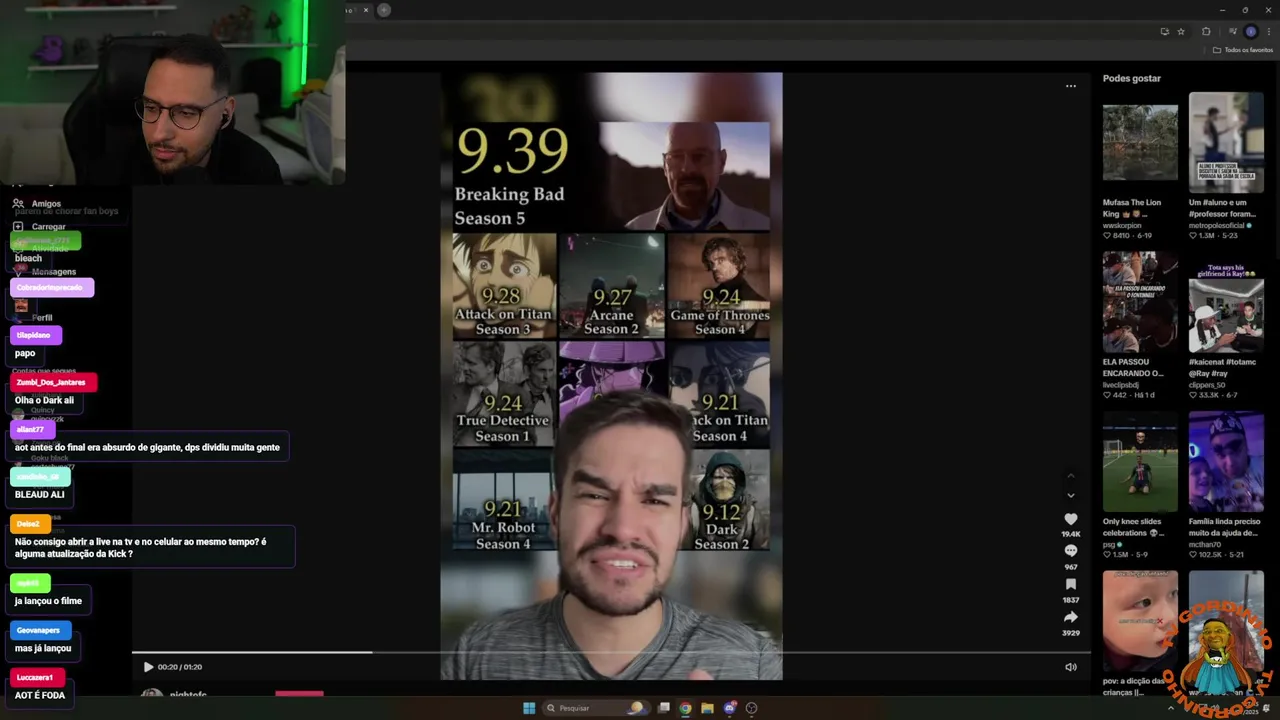Share the video using the arrow icon
Image resolution: width=1280 pixels, height=720 pixels.
pos(1070,617)
